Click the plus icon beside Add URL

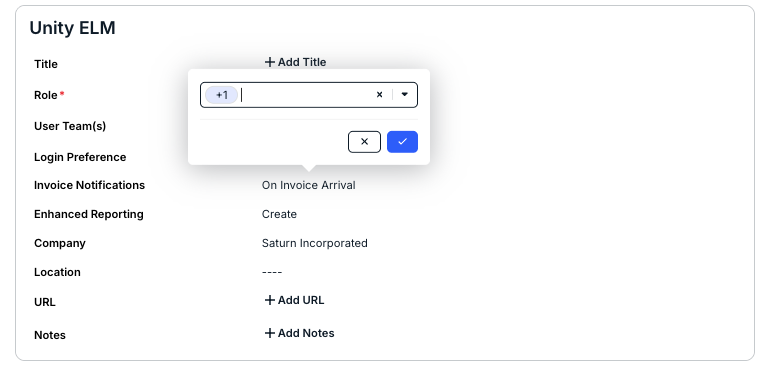pos(269,300)
